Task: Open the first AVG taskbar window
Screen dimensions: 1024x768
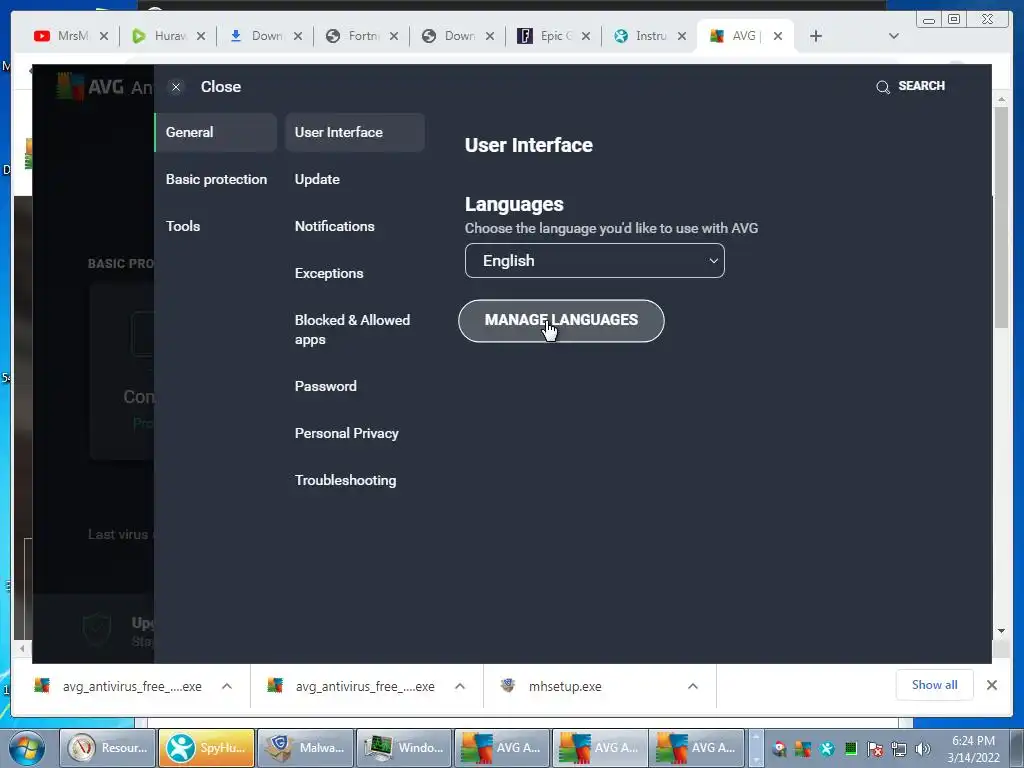Action: click(x=502, y=748)
